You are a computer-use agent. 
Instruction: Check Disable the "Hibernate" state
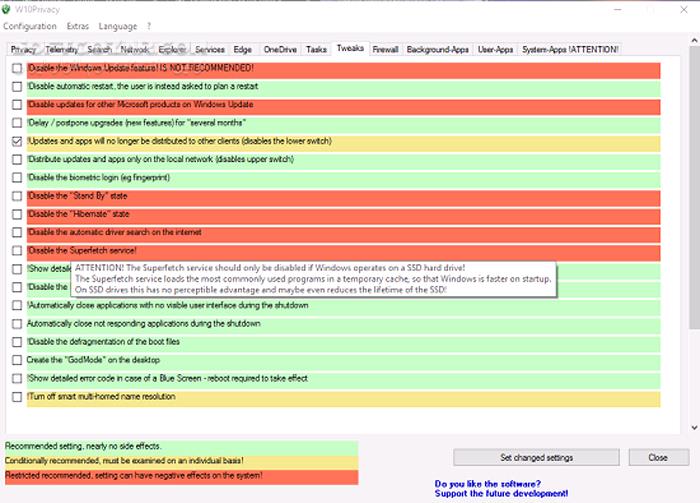pyautogui.click(x=17, y=214)
